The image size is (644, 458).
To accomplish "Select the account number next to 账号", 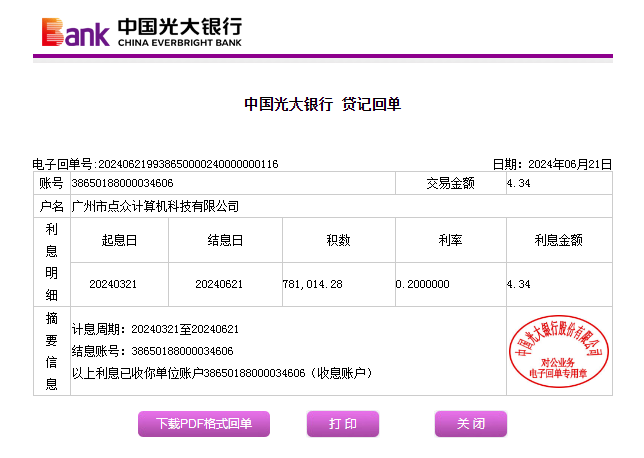I will (122, 183).
